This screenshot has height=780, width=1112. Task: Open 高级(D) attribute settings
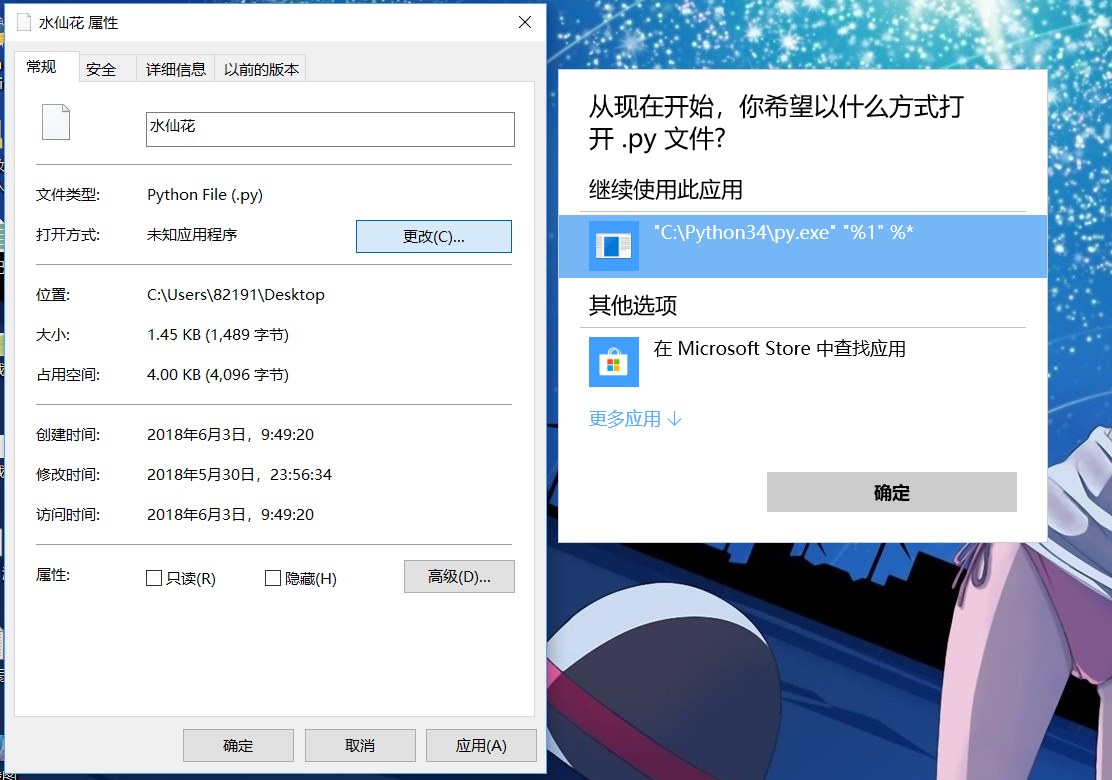tap(459, 576)
